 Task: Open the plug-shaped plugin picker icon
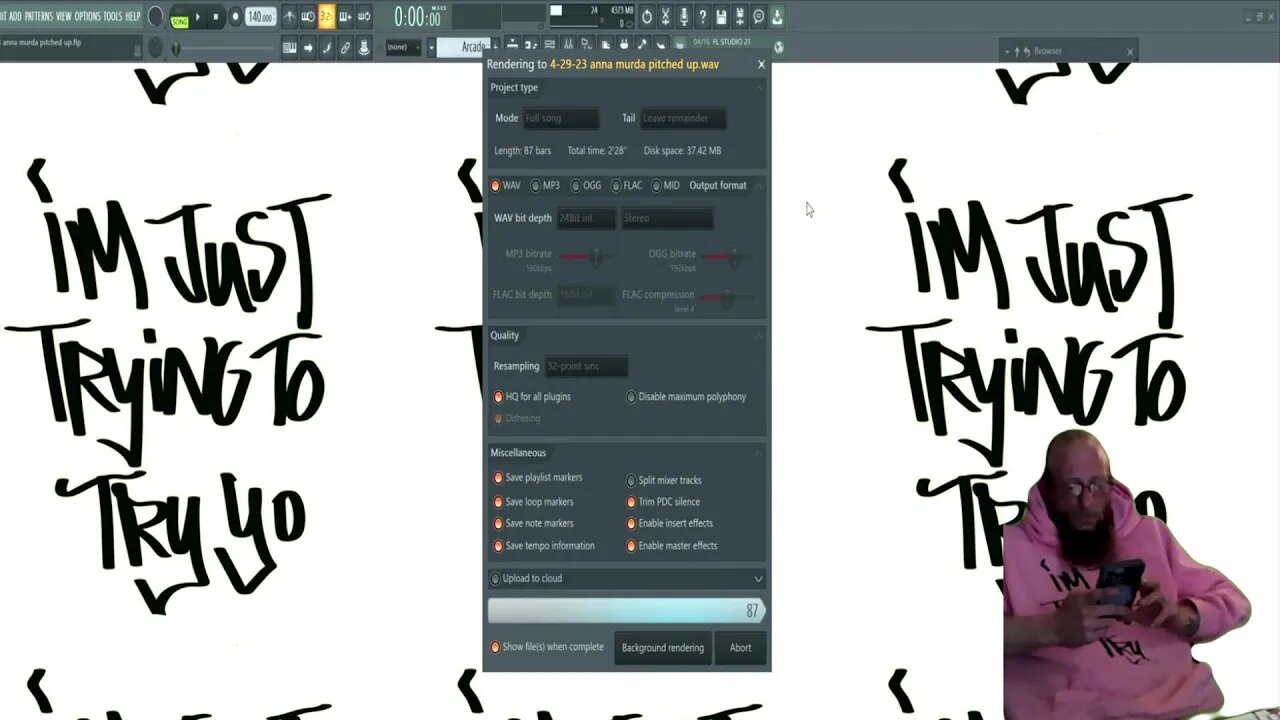(624, 45)
